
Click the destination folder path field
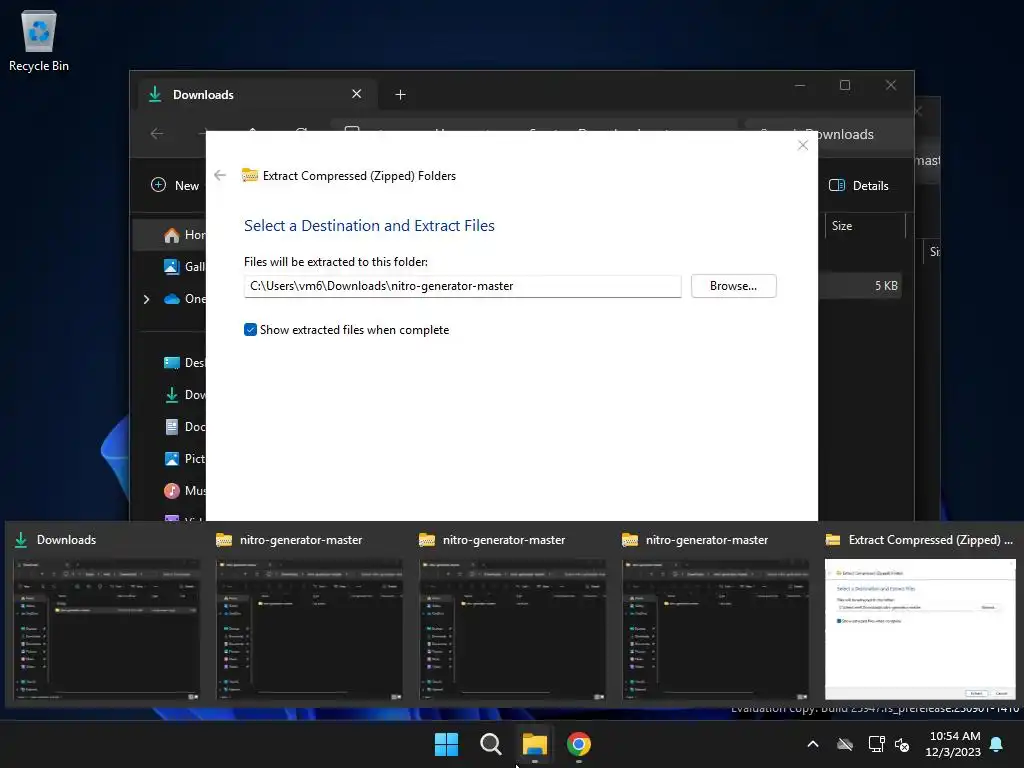click(x=462, y=286)
